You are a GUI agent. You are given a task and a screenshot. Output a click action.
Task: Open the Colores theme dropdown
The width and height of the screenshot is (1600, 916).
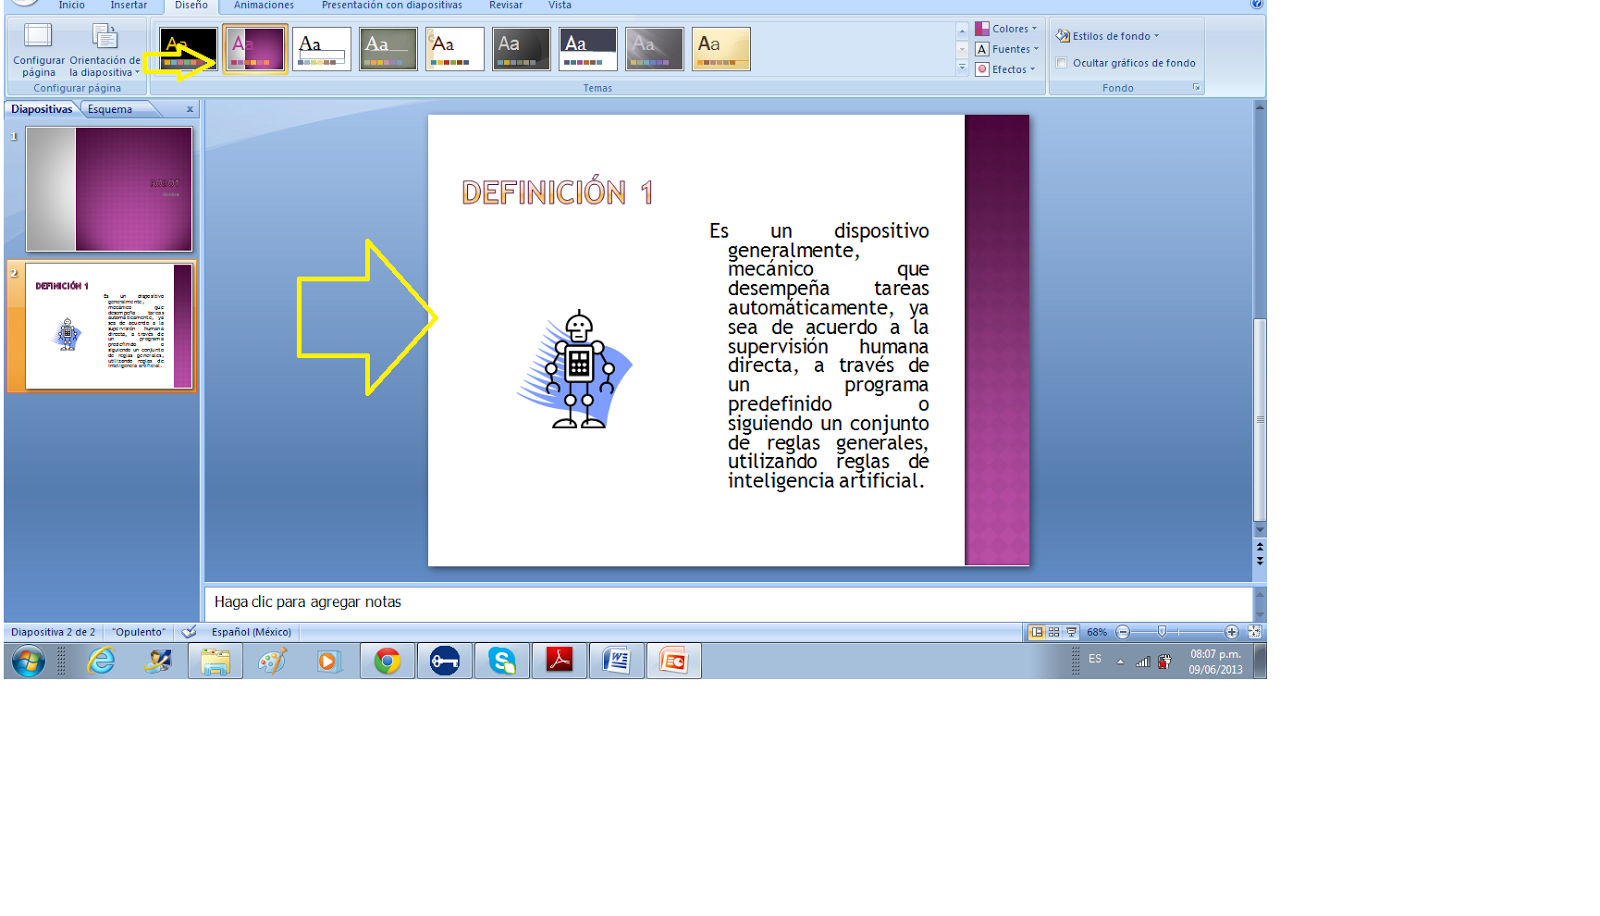pyautogui.click(x=1008, y=28)
